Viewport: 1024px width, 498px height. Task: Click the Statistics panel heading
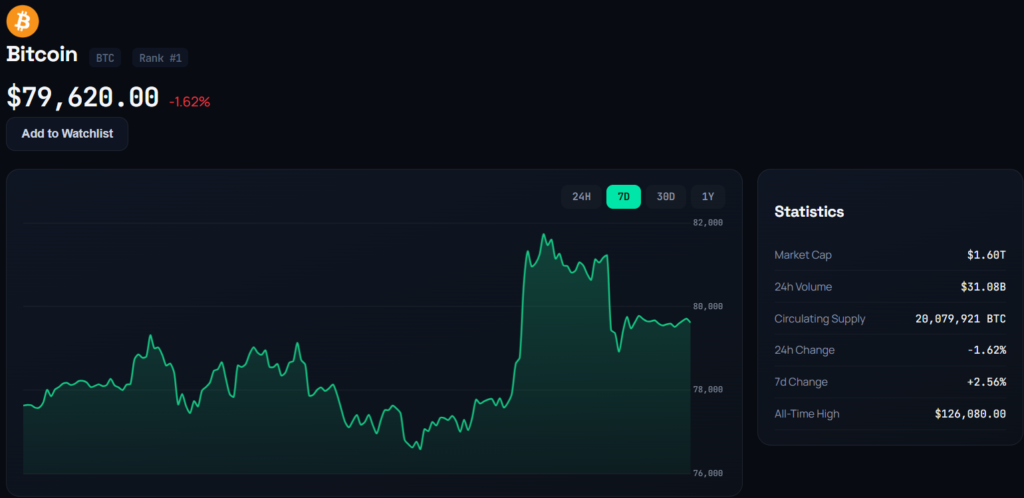[809, 211]
